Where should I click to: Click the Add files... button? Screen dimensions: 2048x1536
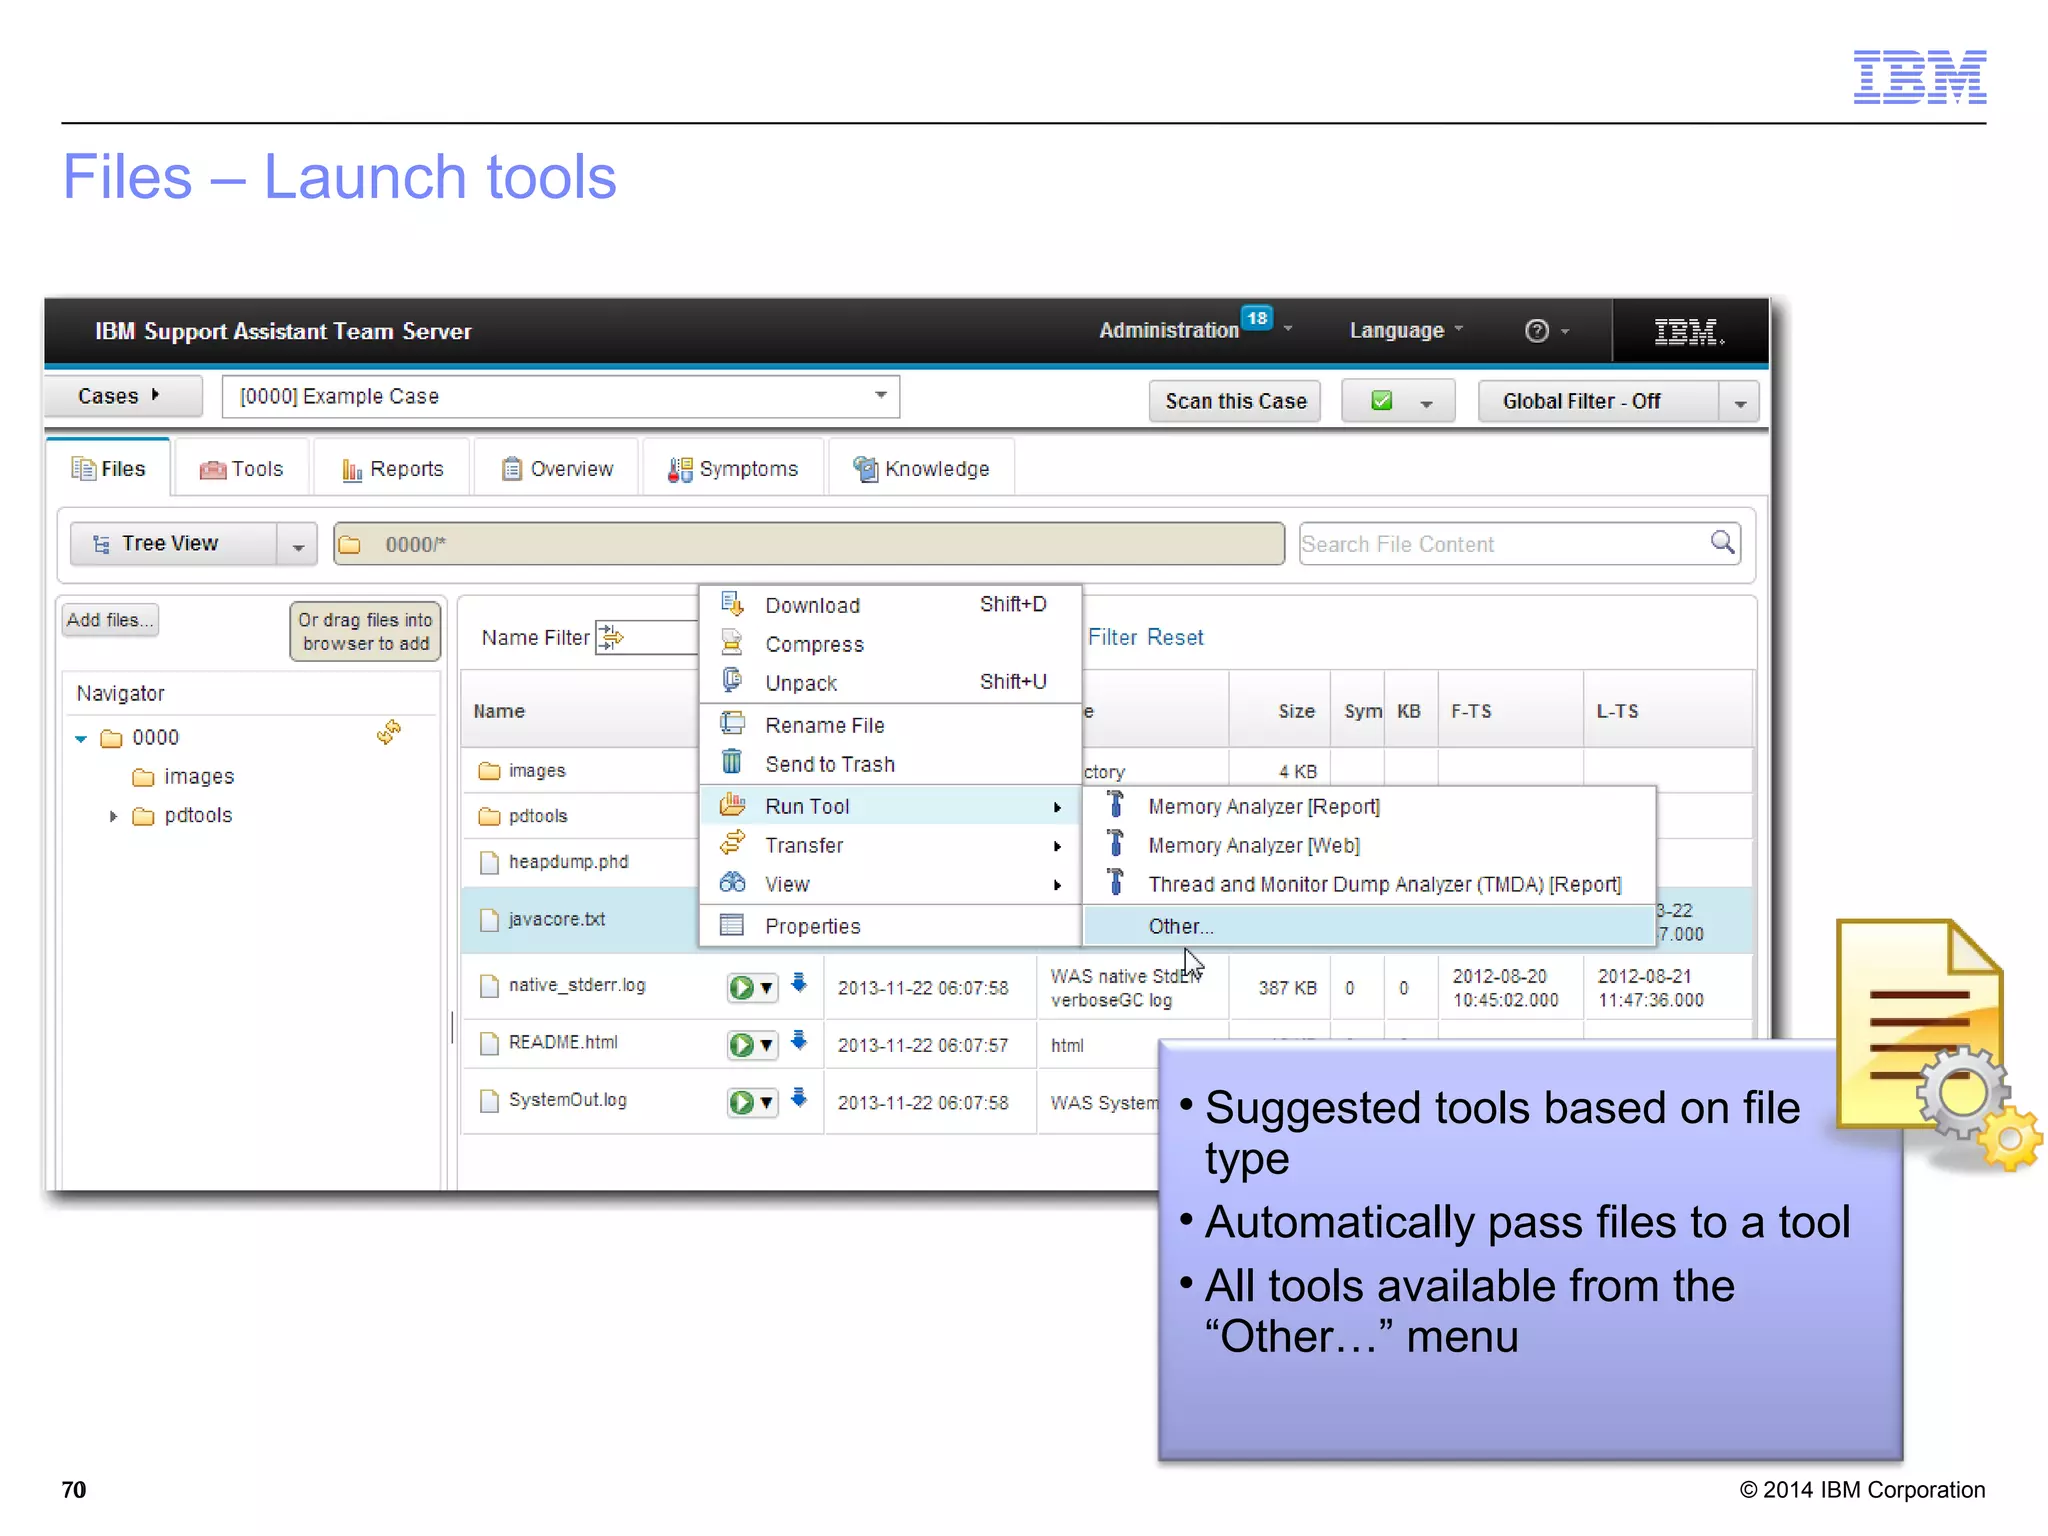click(x=109, y=620)
